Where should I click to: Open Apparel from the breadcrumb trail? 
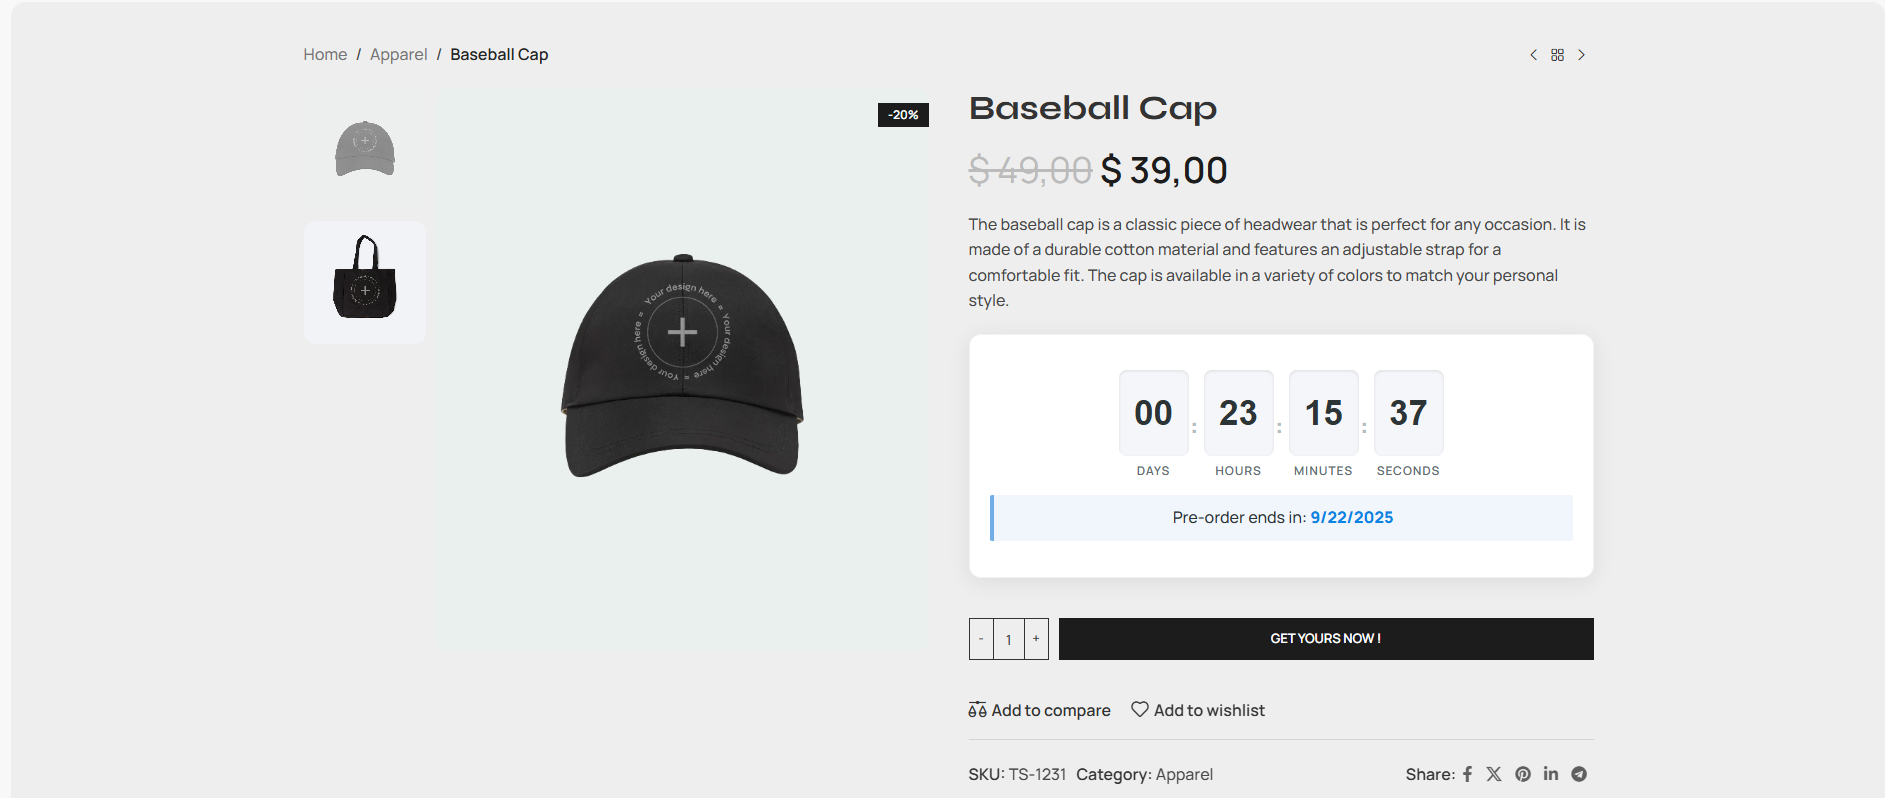pos(398,54)
